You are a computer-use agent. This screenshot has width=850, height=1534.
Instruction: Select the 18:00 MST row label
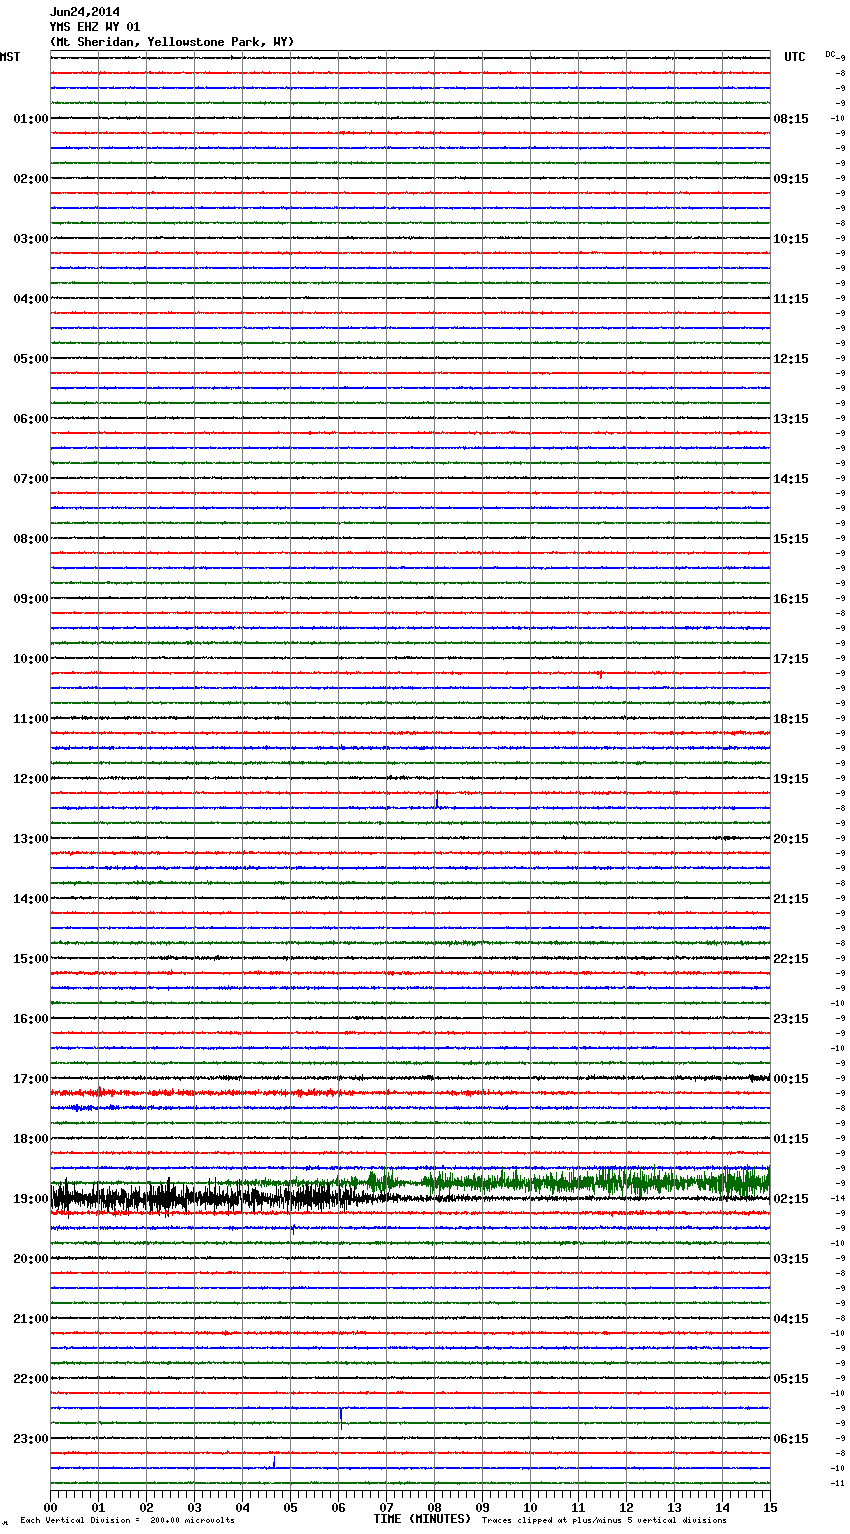coord(30,1139)
